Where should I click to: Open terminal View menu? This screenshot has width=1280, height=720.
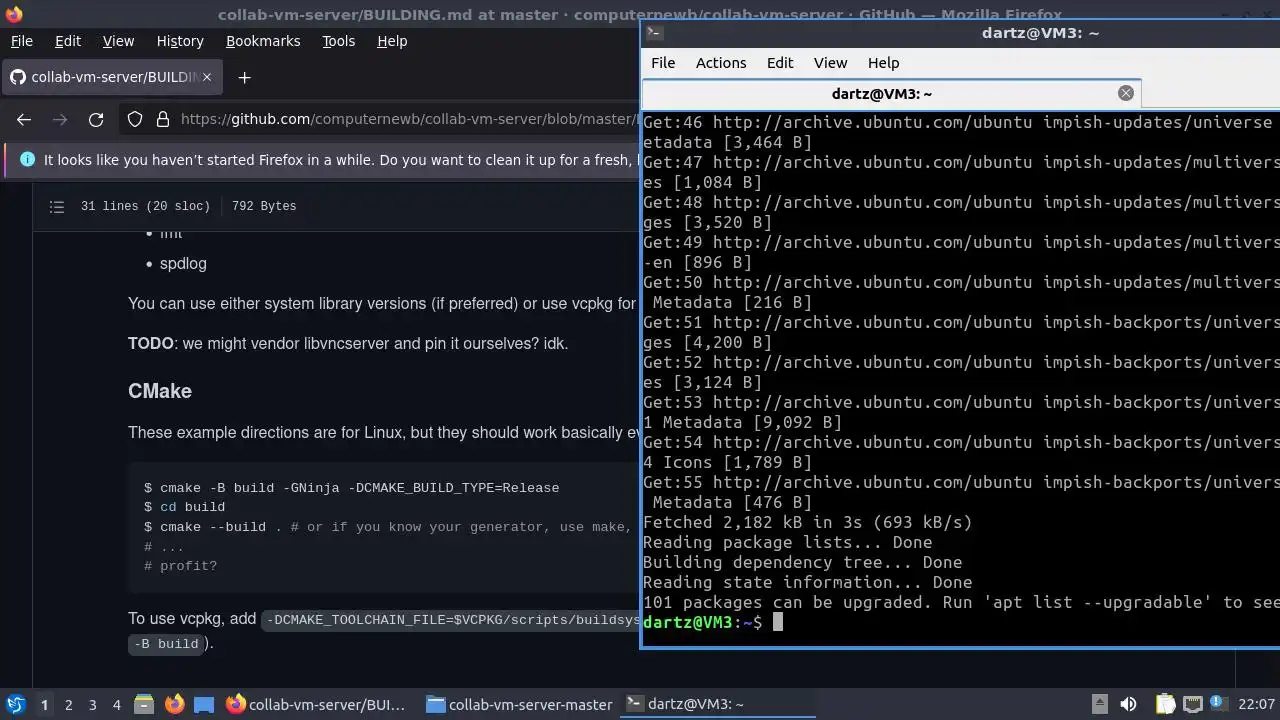830,62
